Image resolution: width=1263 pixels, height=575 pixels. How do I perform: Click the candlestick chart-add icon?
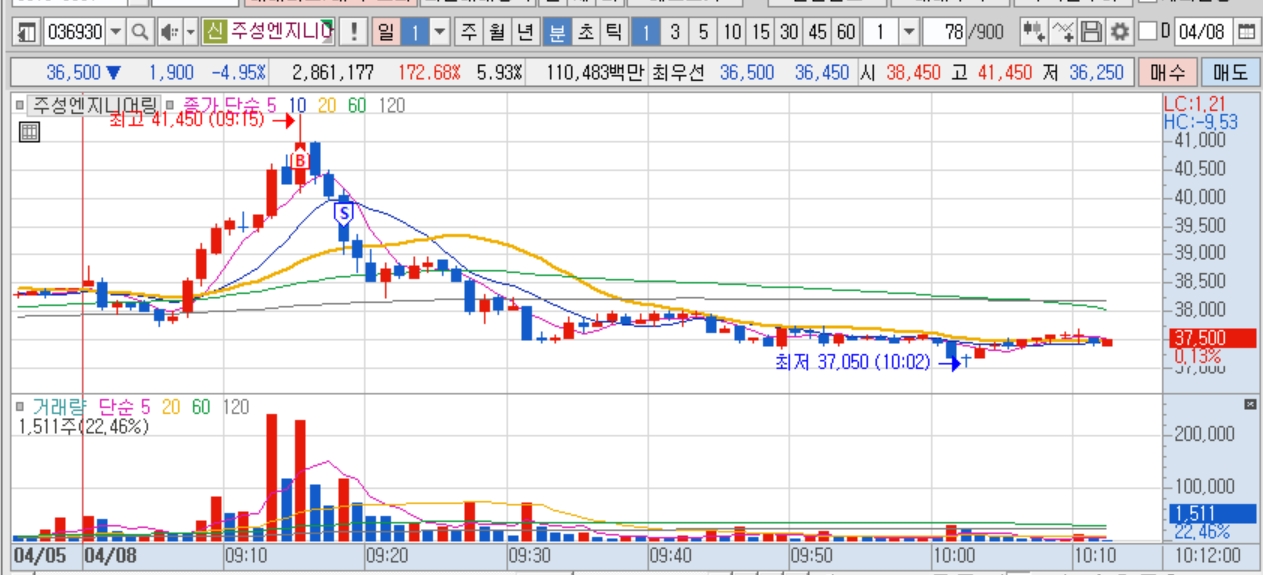pyautogui.click(x=1034, y=32)
